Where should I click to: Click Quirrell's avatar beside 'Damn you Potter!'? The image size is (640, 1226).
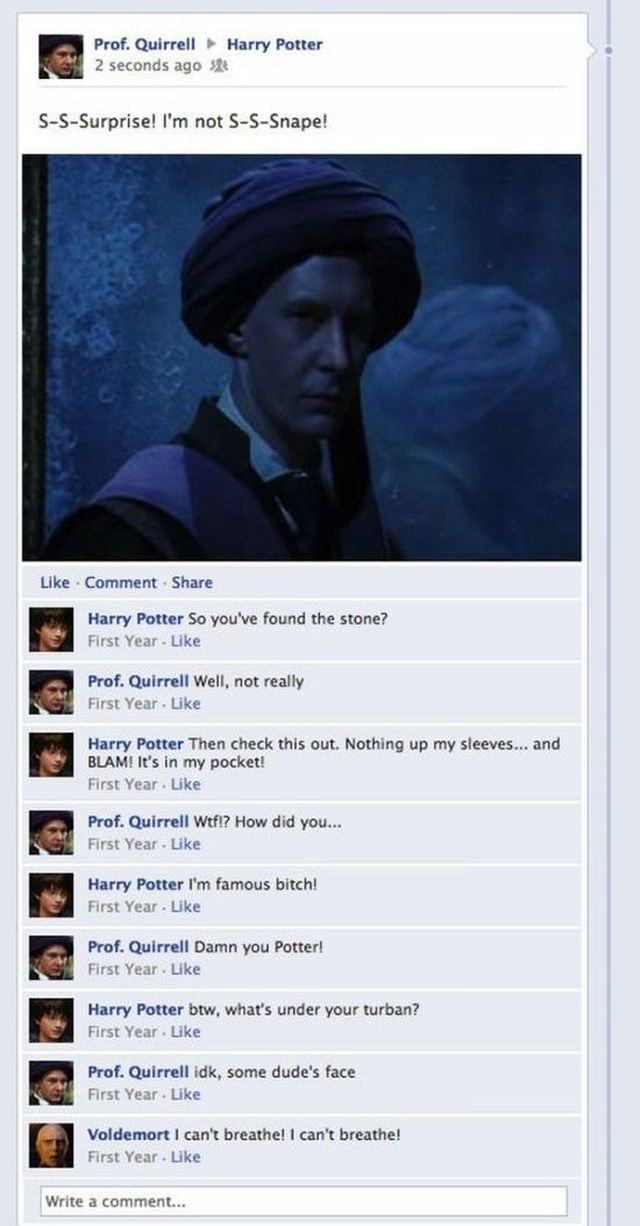tap(50, 956)
